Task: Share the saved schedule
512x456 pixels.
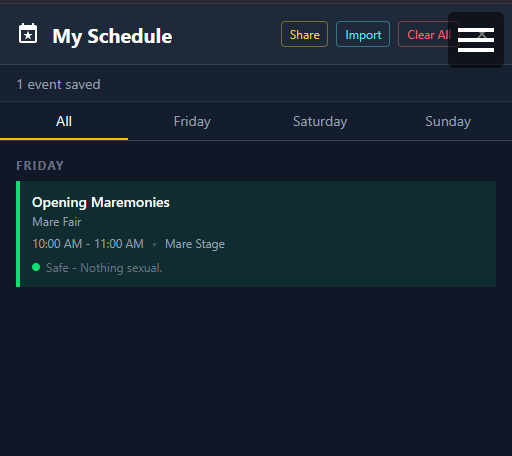Action: point(304,34)
